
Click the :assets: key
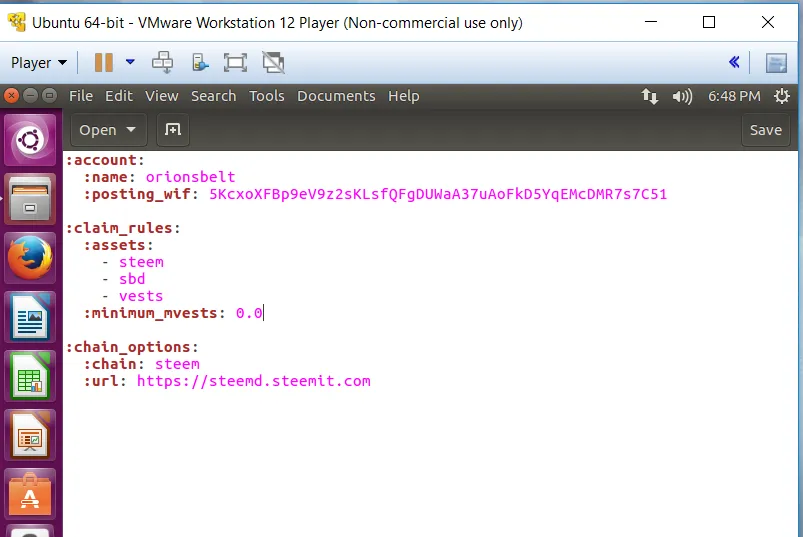click(x=118, y=245)
